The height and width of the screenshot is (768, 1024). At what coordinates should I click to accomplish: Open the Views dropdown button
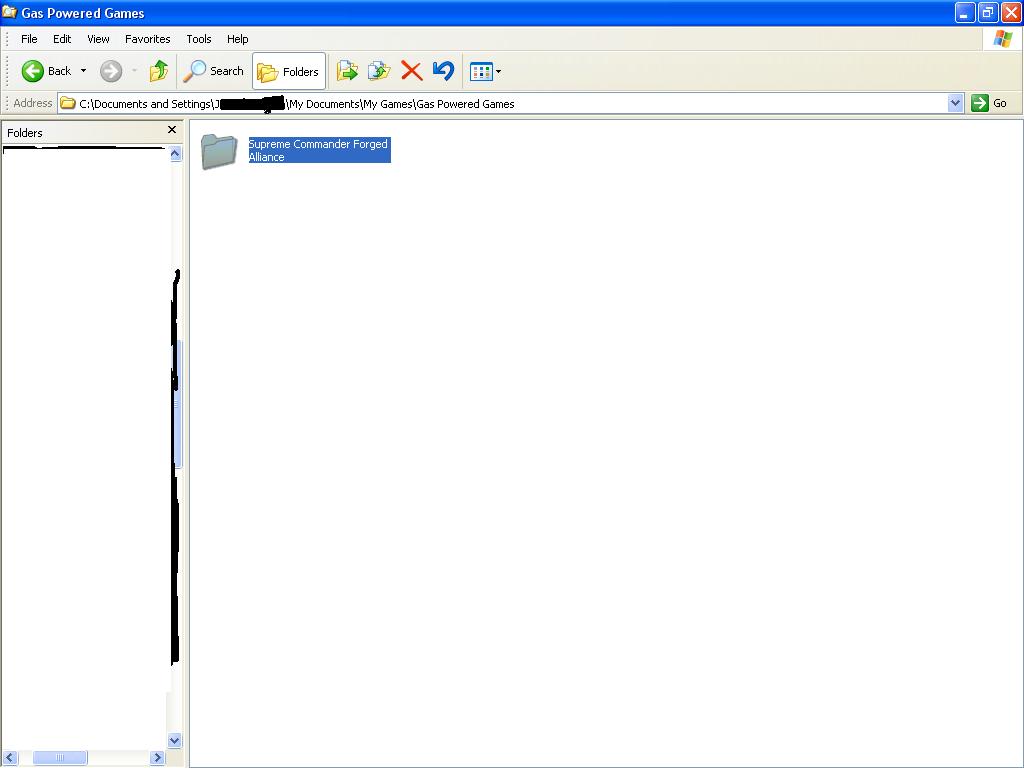pos(485,71)
